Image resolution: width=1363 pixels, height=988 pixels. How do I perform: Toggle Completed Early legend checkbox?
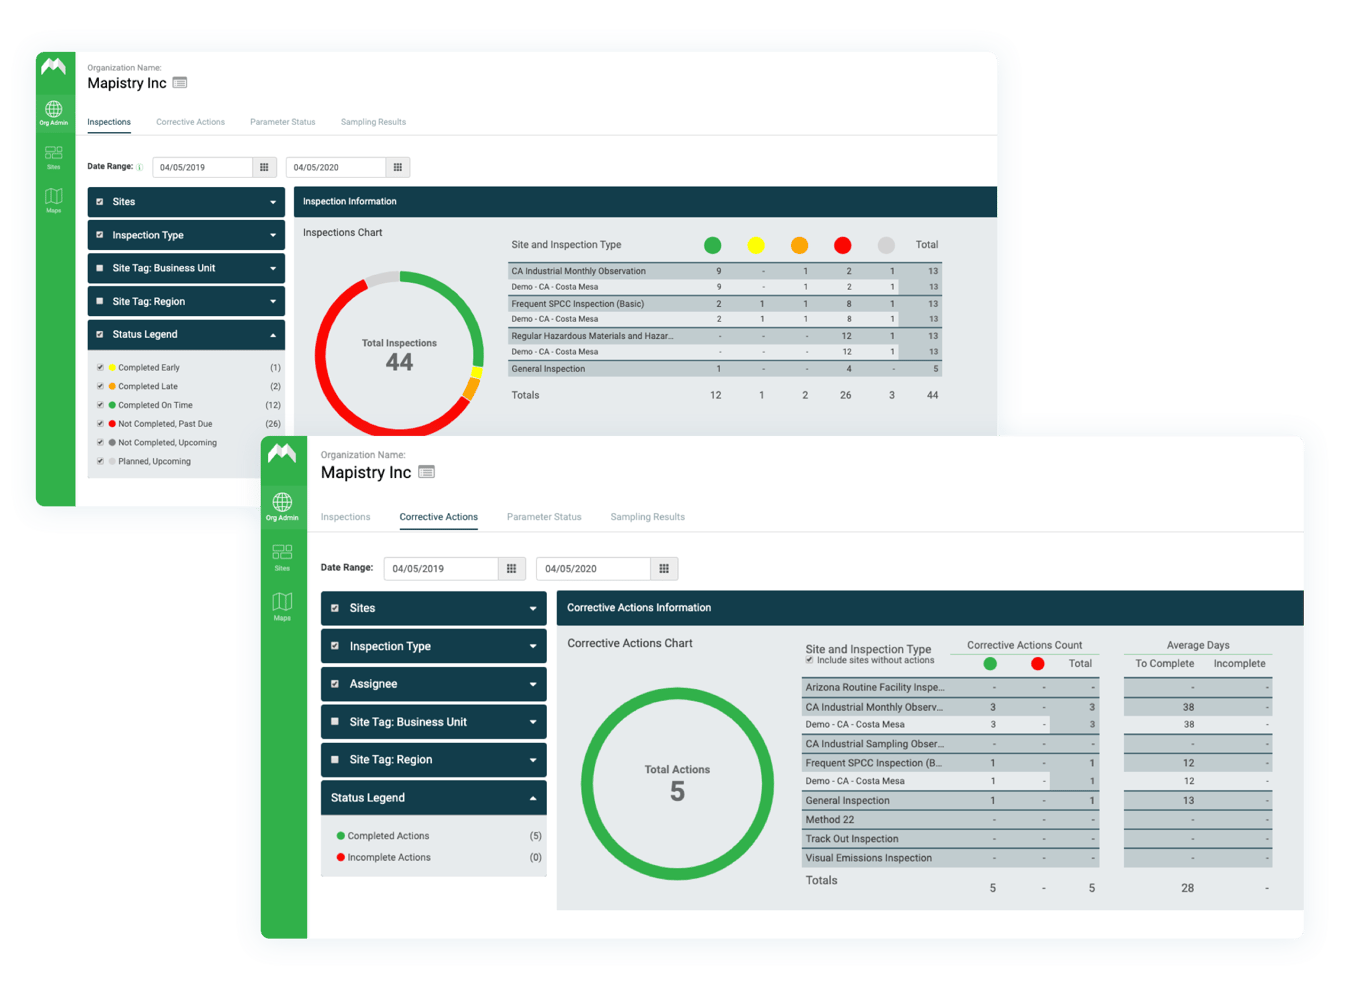pos(100,367)
